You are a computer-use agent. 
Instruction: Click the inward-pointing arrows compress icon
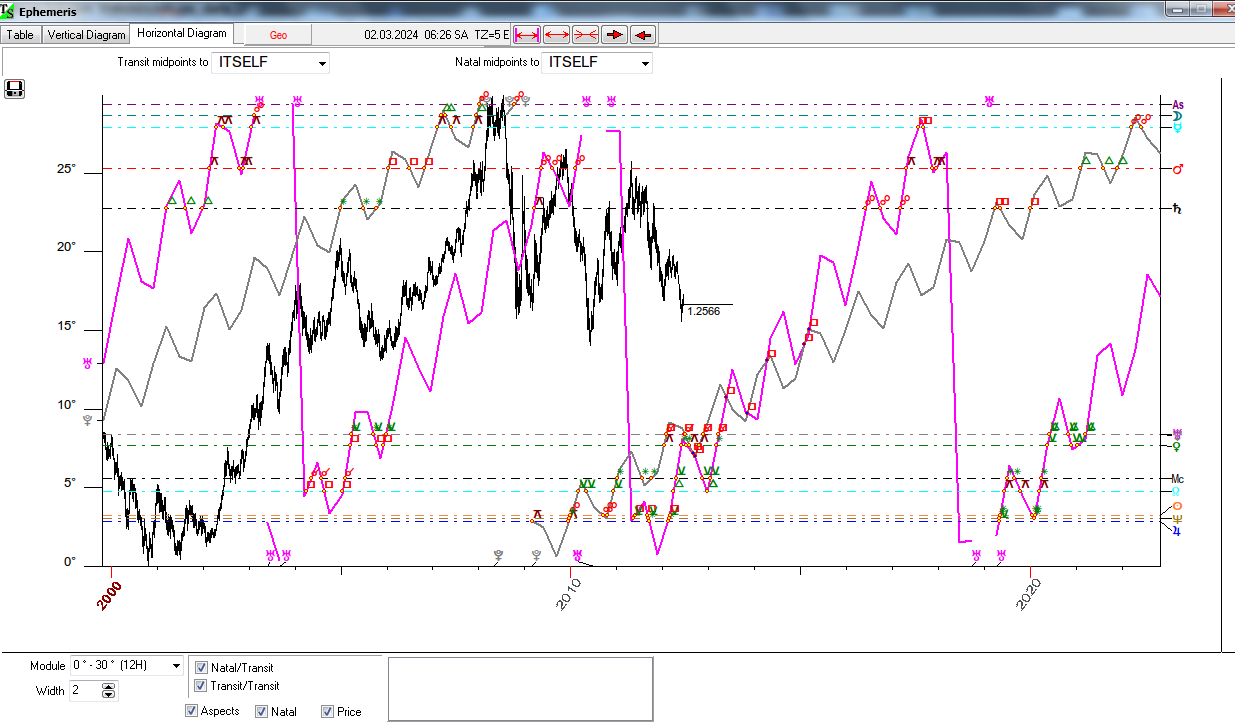click(585, 35)
